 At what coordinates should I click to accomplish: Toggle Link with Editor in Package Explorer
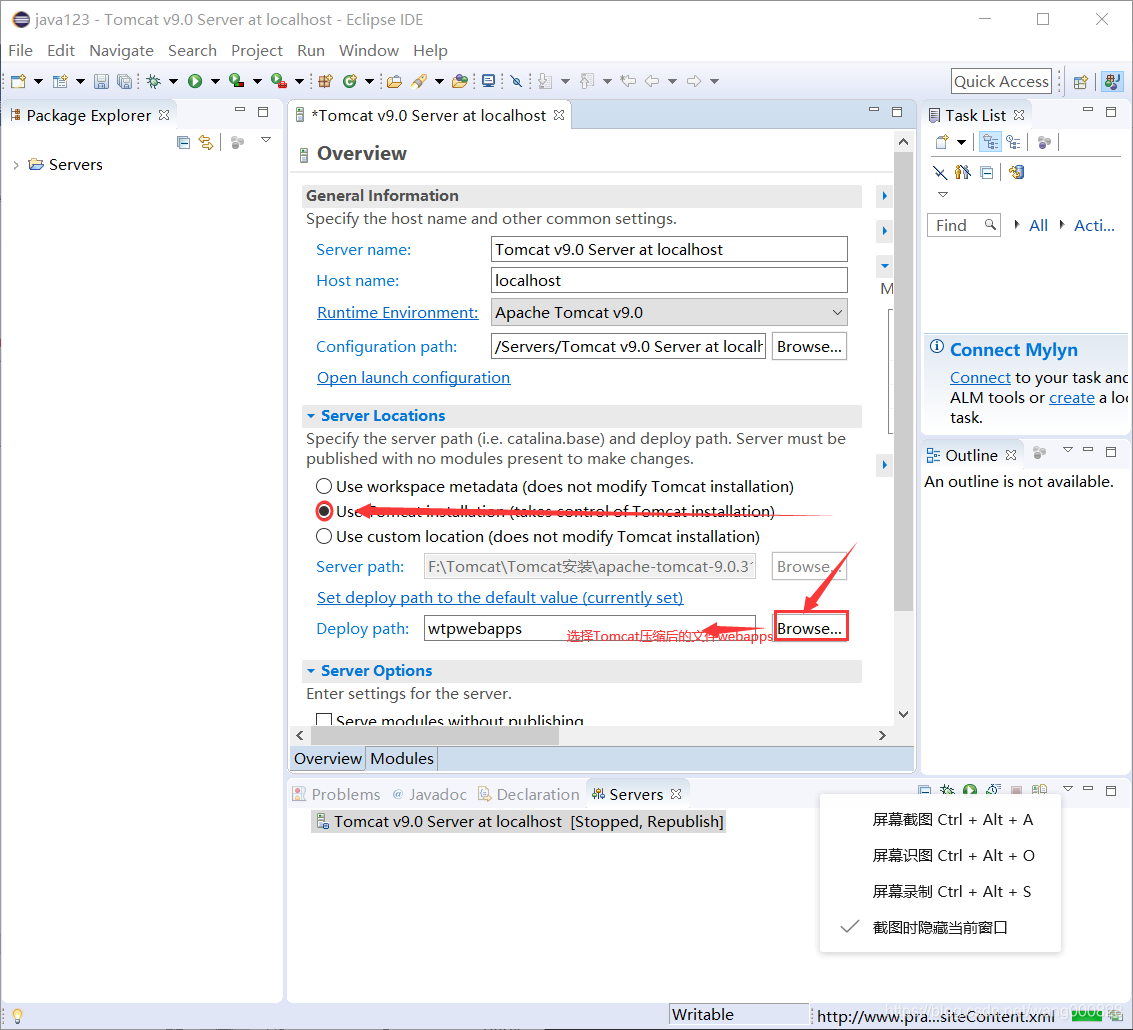pyautogui.click(x=206, y=142)
